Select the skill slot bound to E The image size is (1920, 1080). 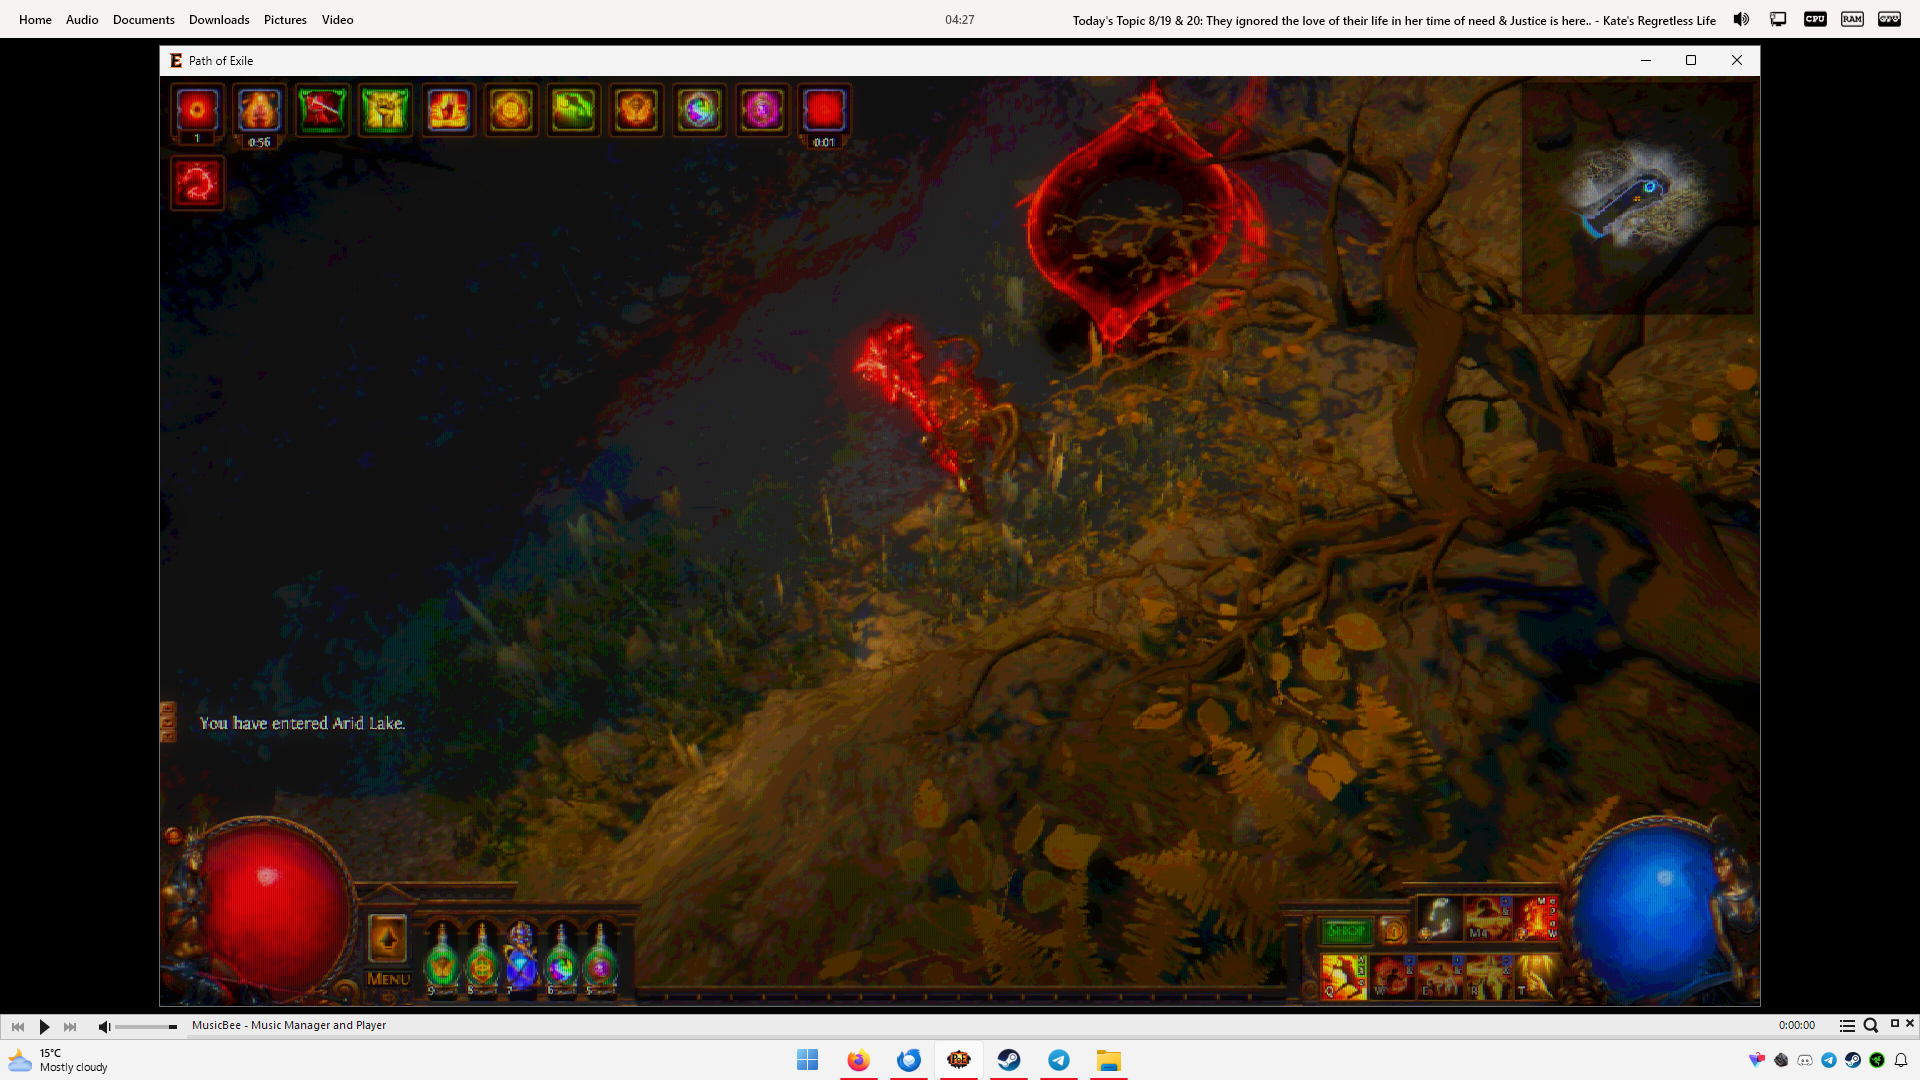pyautogui.click(x=1440, y=976)
